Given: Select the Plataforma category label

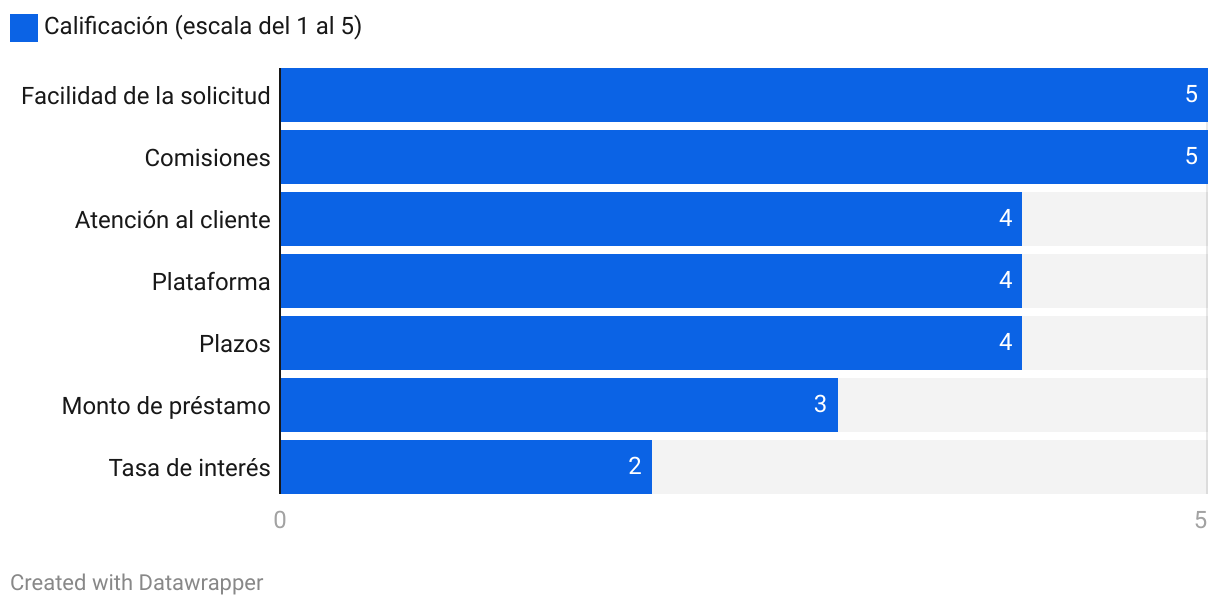Looking at the screenshot, I should click(211, 282).
